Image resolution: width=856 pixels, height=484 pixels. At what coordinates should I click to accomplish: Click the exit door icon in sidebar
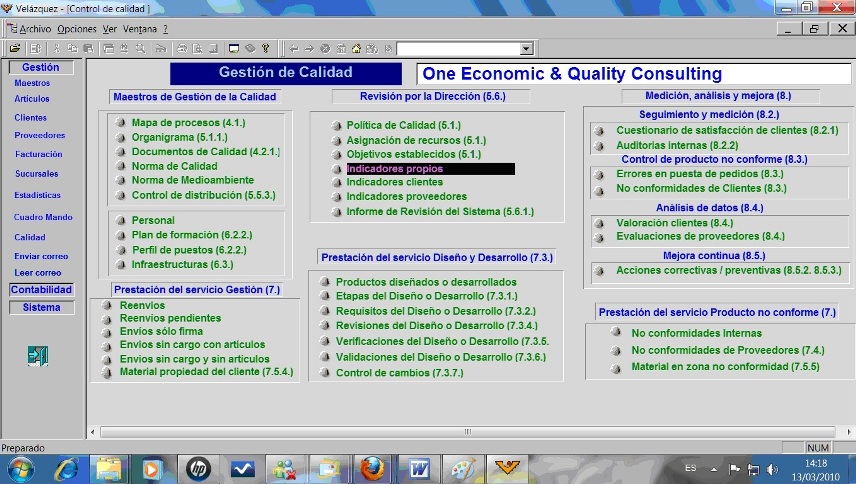tap(38, 356)
